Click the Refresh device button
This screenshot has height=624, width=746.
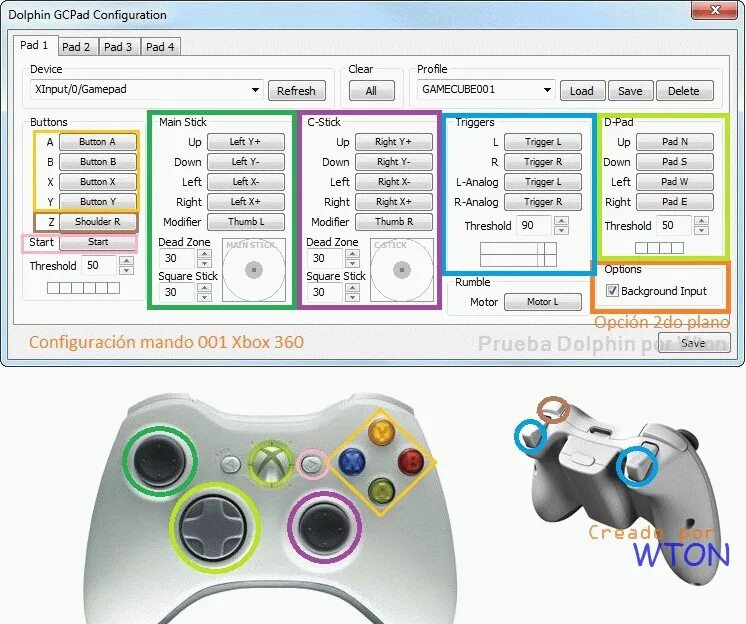(x=296, y=90)
